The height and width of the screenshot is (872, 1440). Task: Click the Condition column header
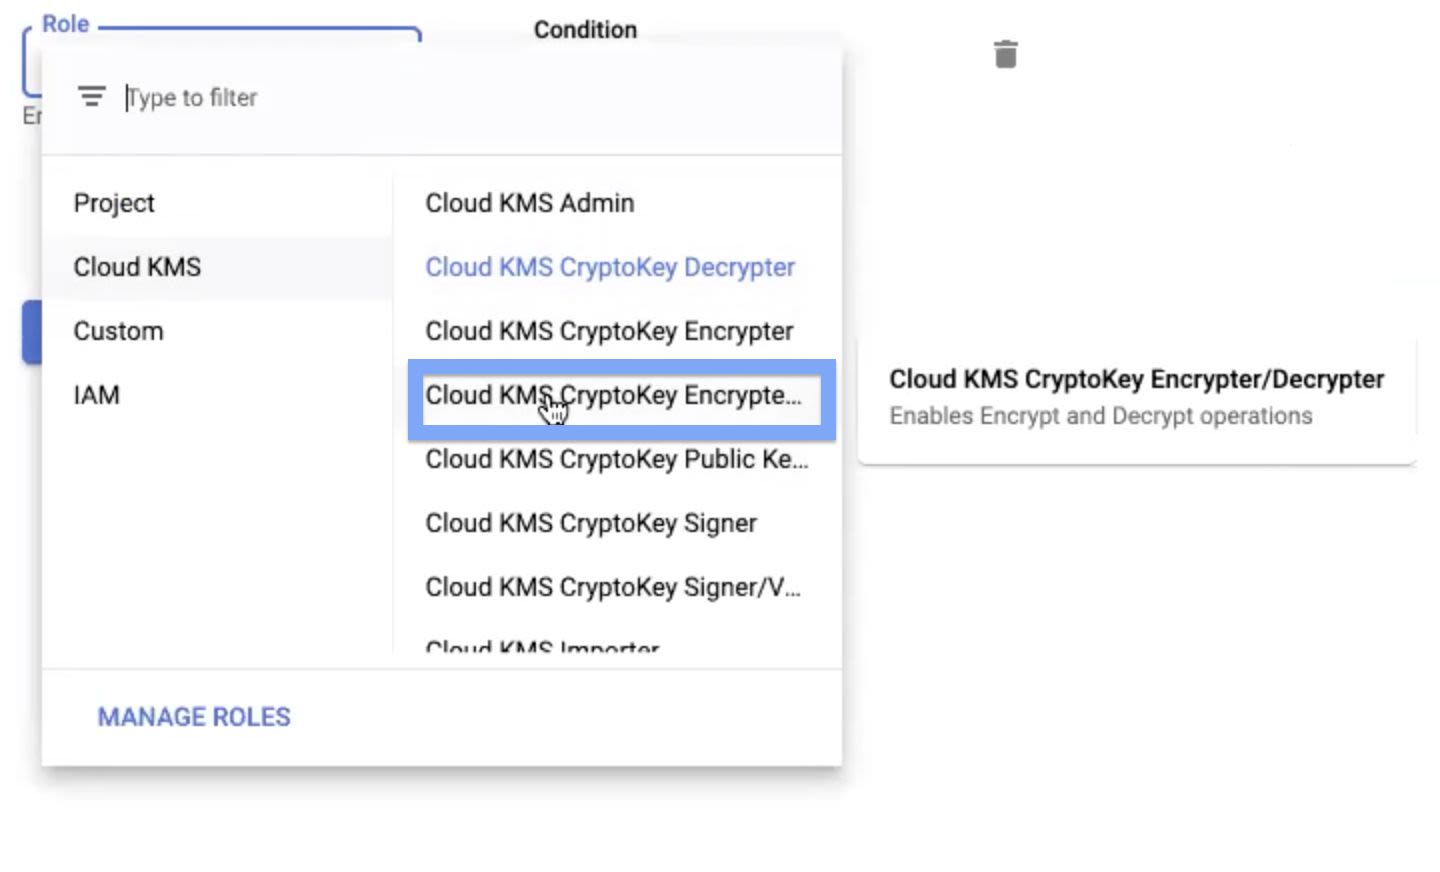[x=585, y=29]
